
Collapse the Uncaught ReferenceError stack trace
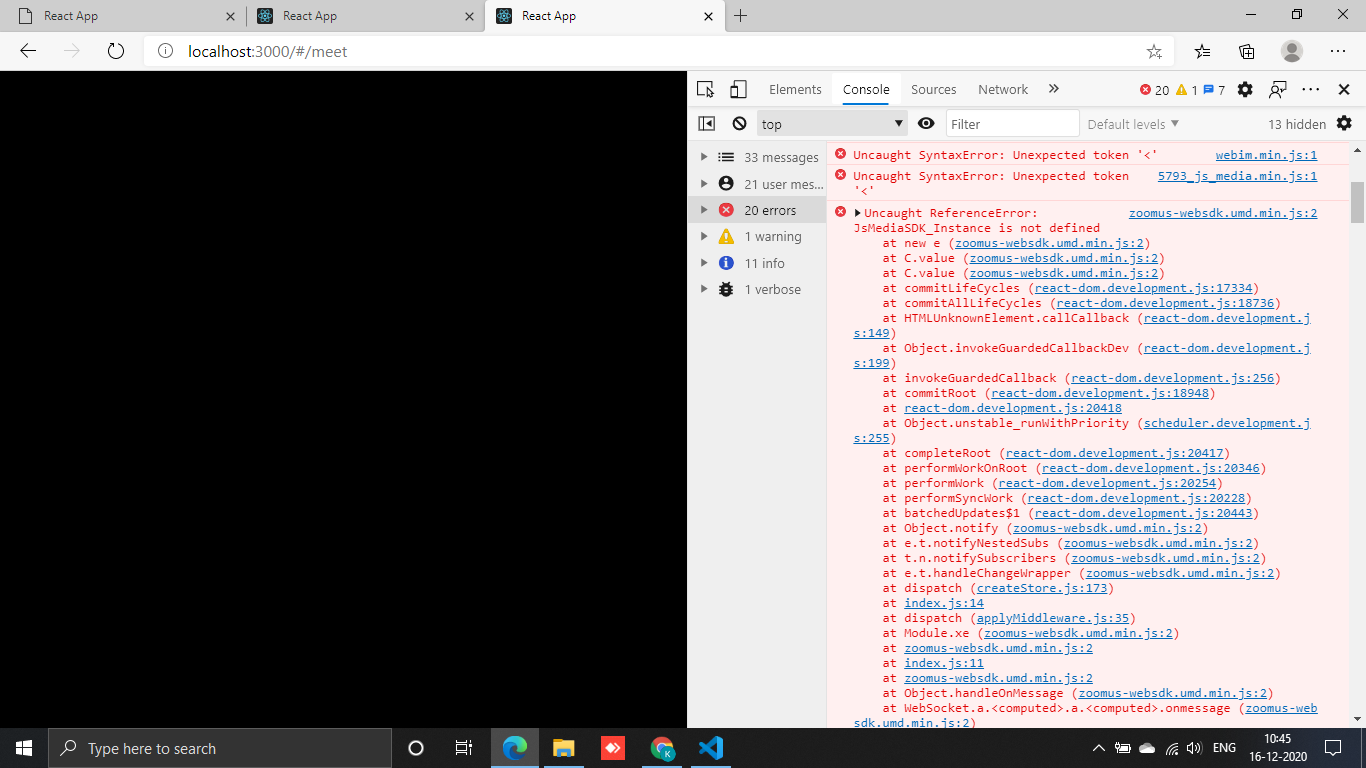tap(858, 213)
